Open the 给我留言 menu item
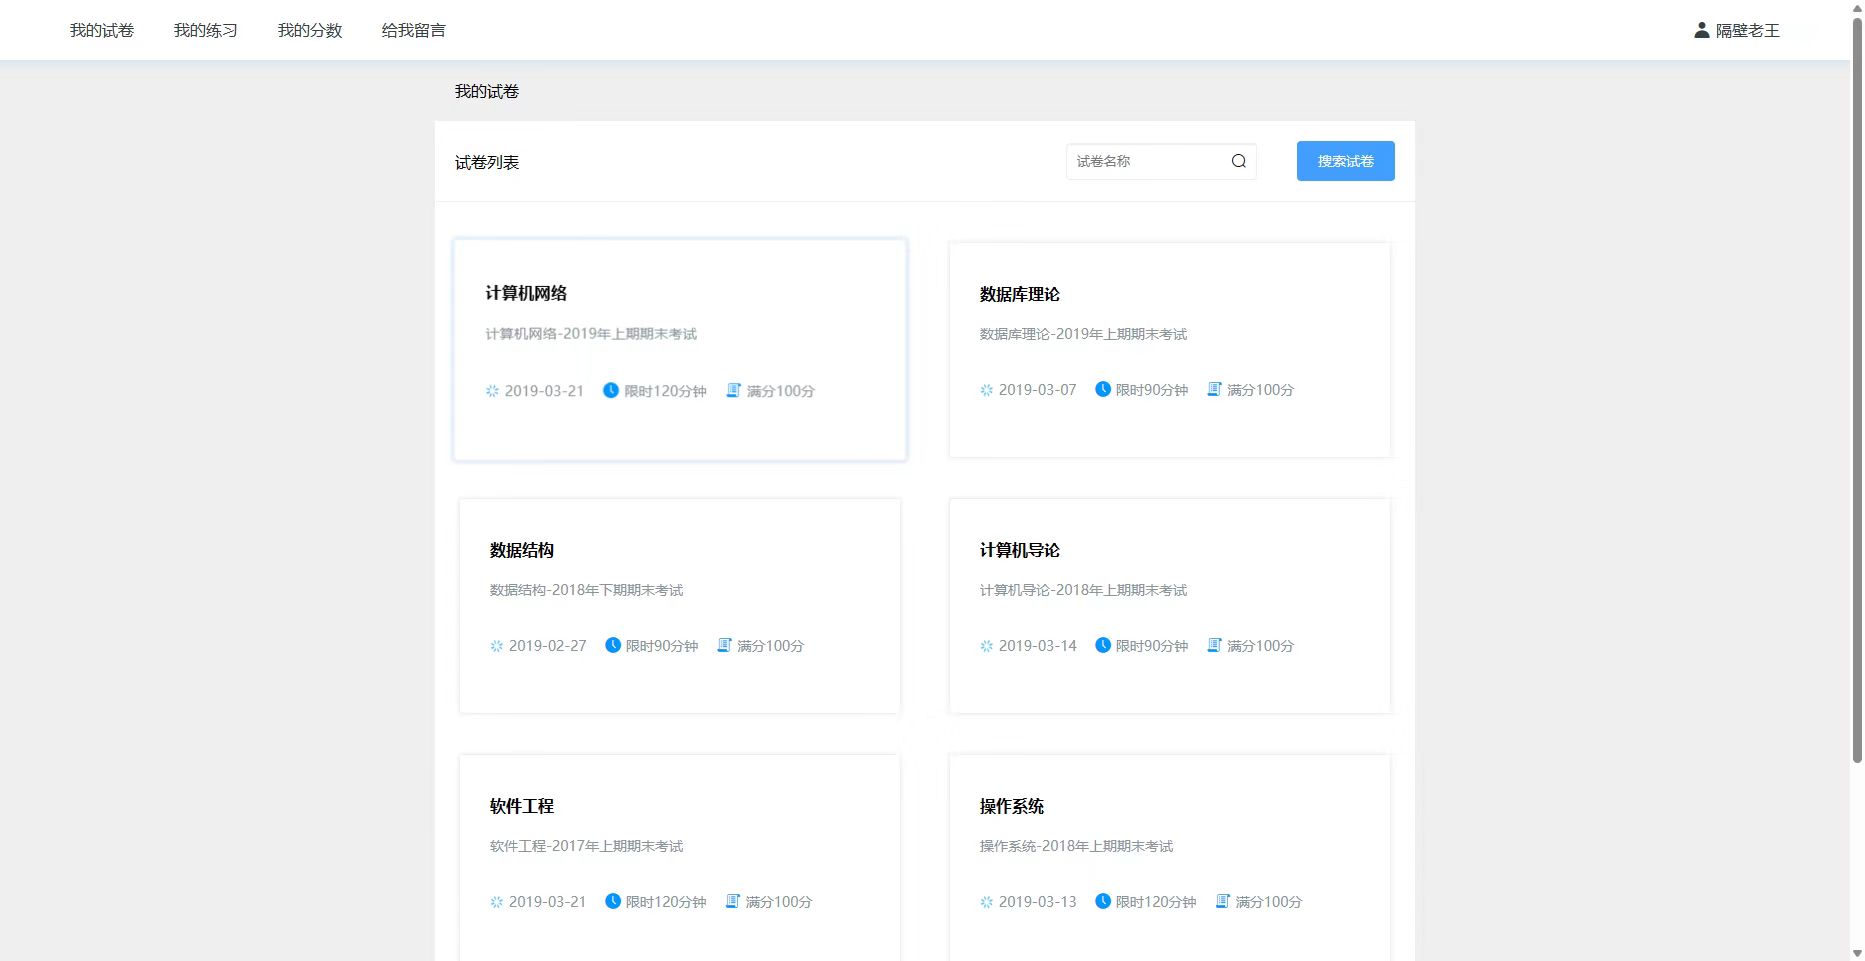 click(414, 30)
